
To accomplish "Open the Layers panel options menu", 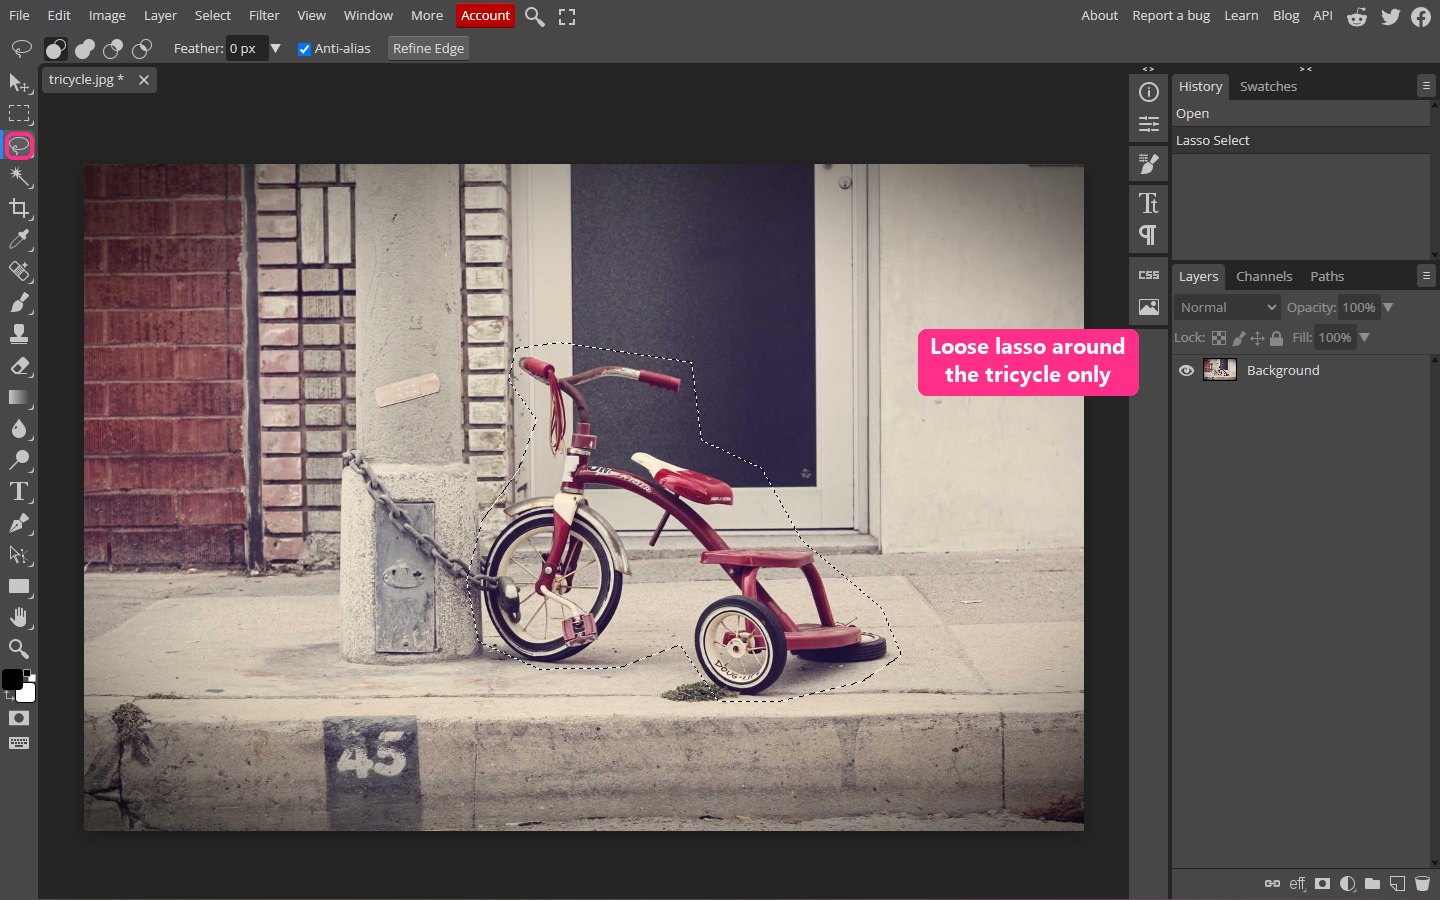I will (1426, 276).
